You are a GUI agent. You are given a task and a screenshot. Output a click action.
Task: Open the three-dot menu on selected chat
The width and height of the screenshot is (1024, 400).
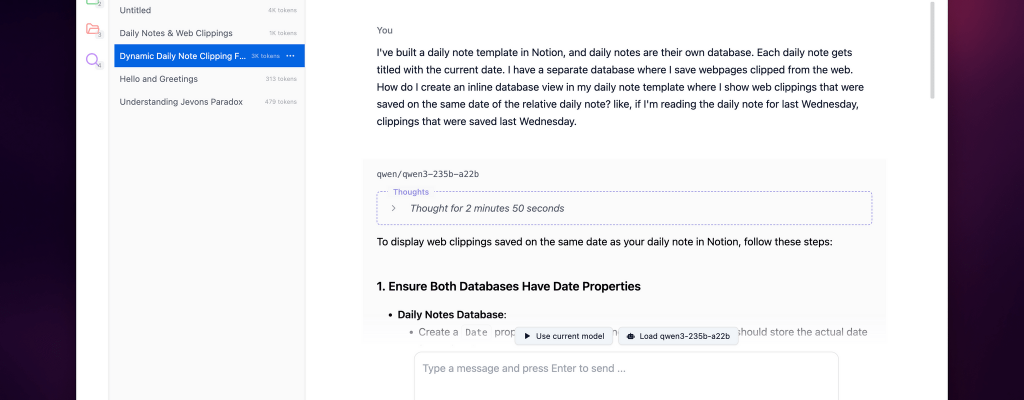coord(290,56)
